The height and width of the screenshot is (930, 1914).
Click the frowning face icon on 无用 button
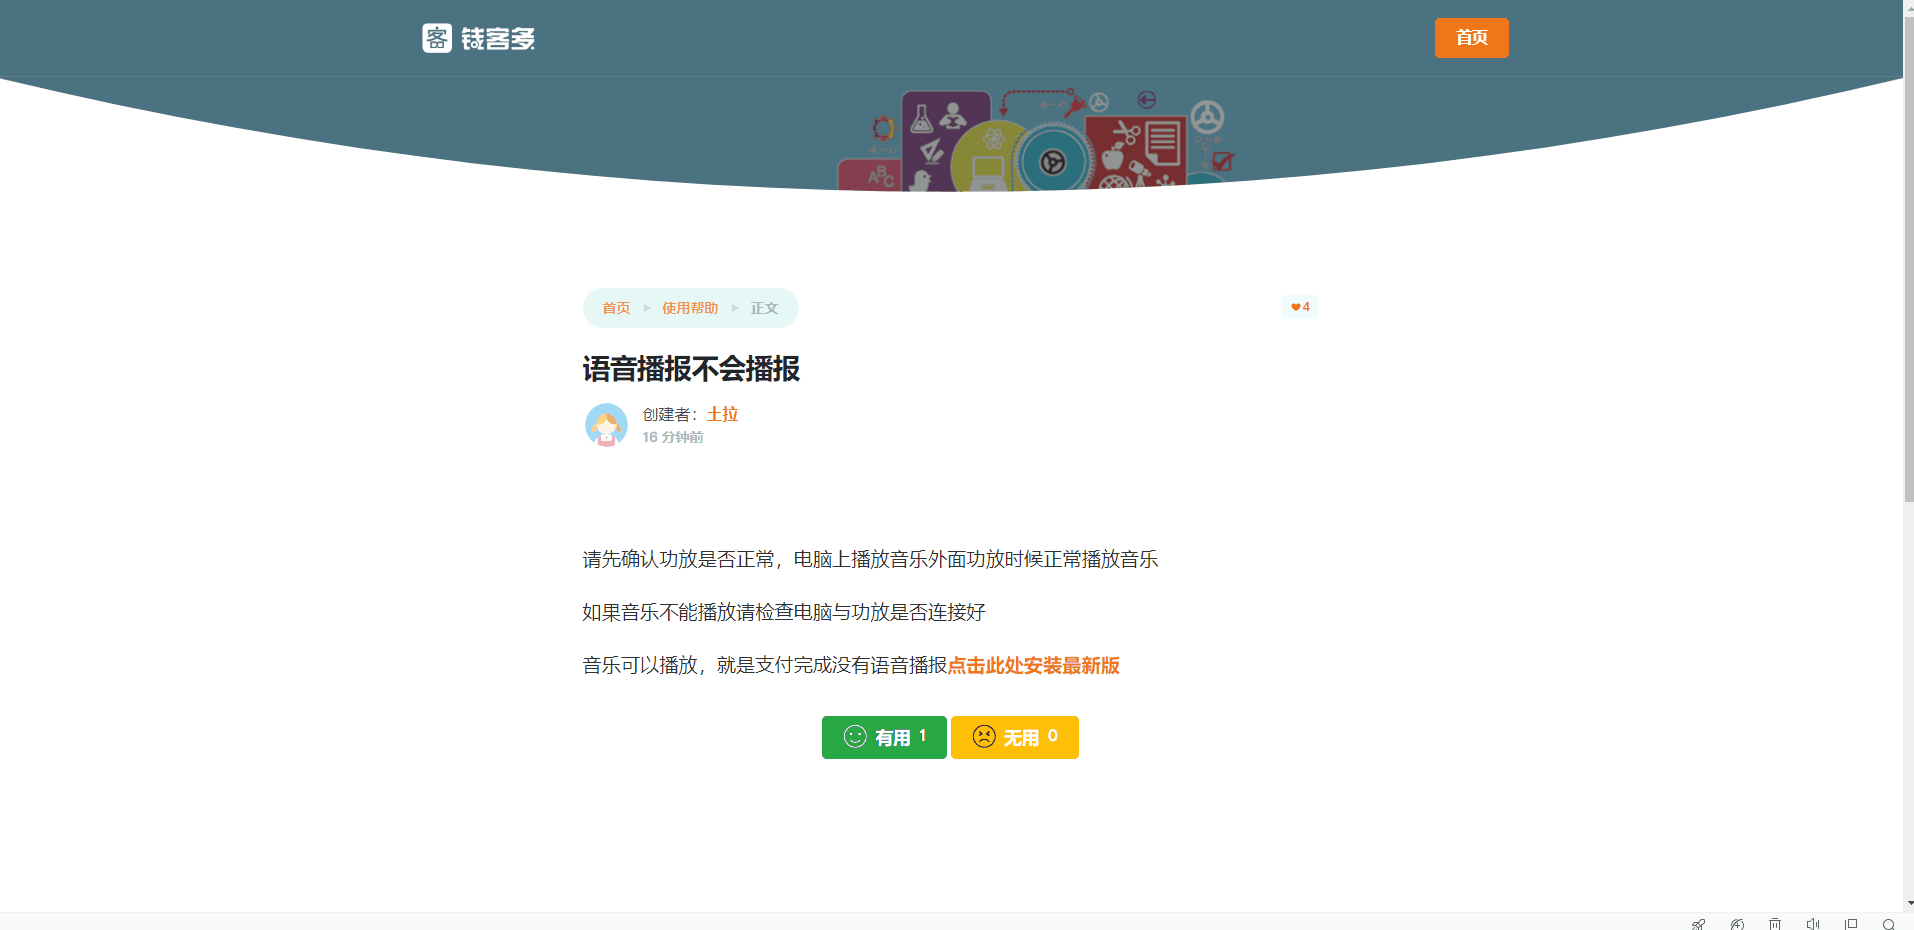pyautogui.click(x=984, y=737)
